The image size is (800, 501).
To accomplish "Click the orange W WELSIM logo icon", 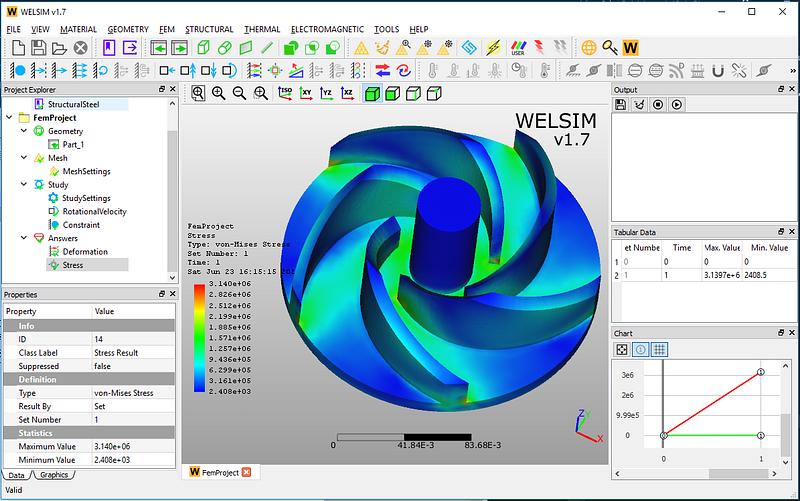I will 631,48.
